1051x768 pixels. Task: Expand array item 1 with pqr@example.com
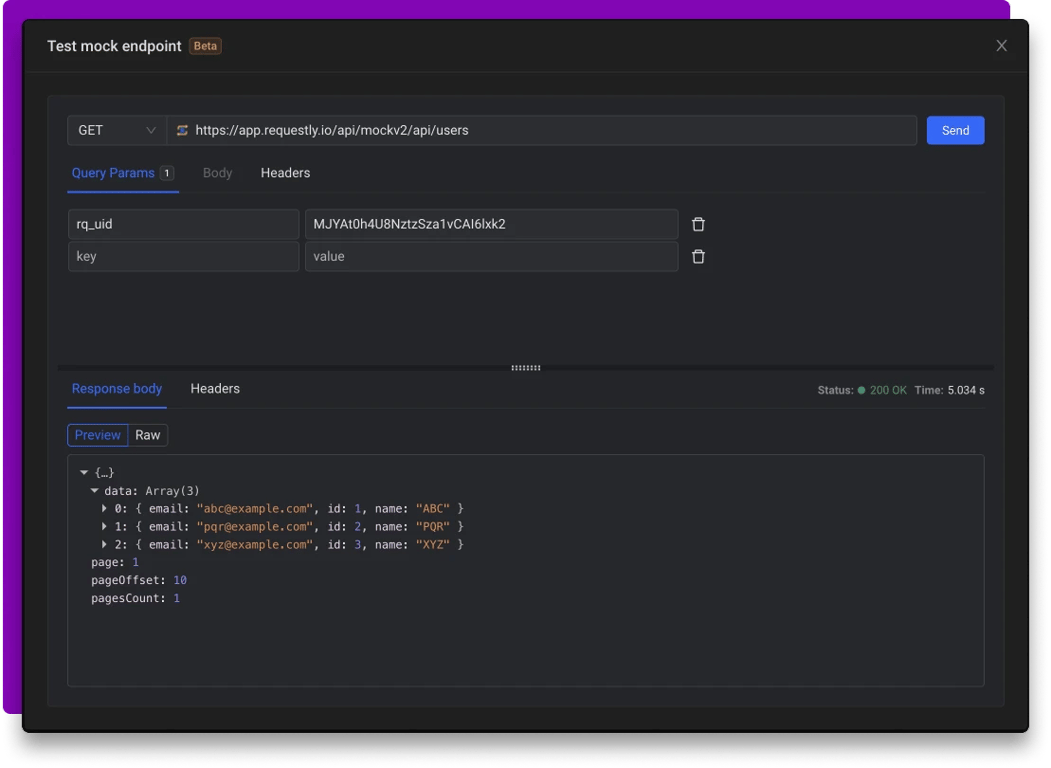(x=105, y=527)
